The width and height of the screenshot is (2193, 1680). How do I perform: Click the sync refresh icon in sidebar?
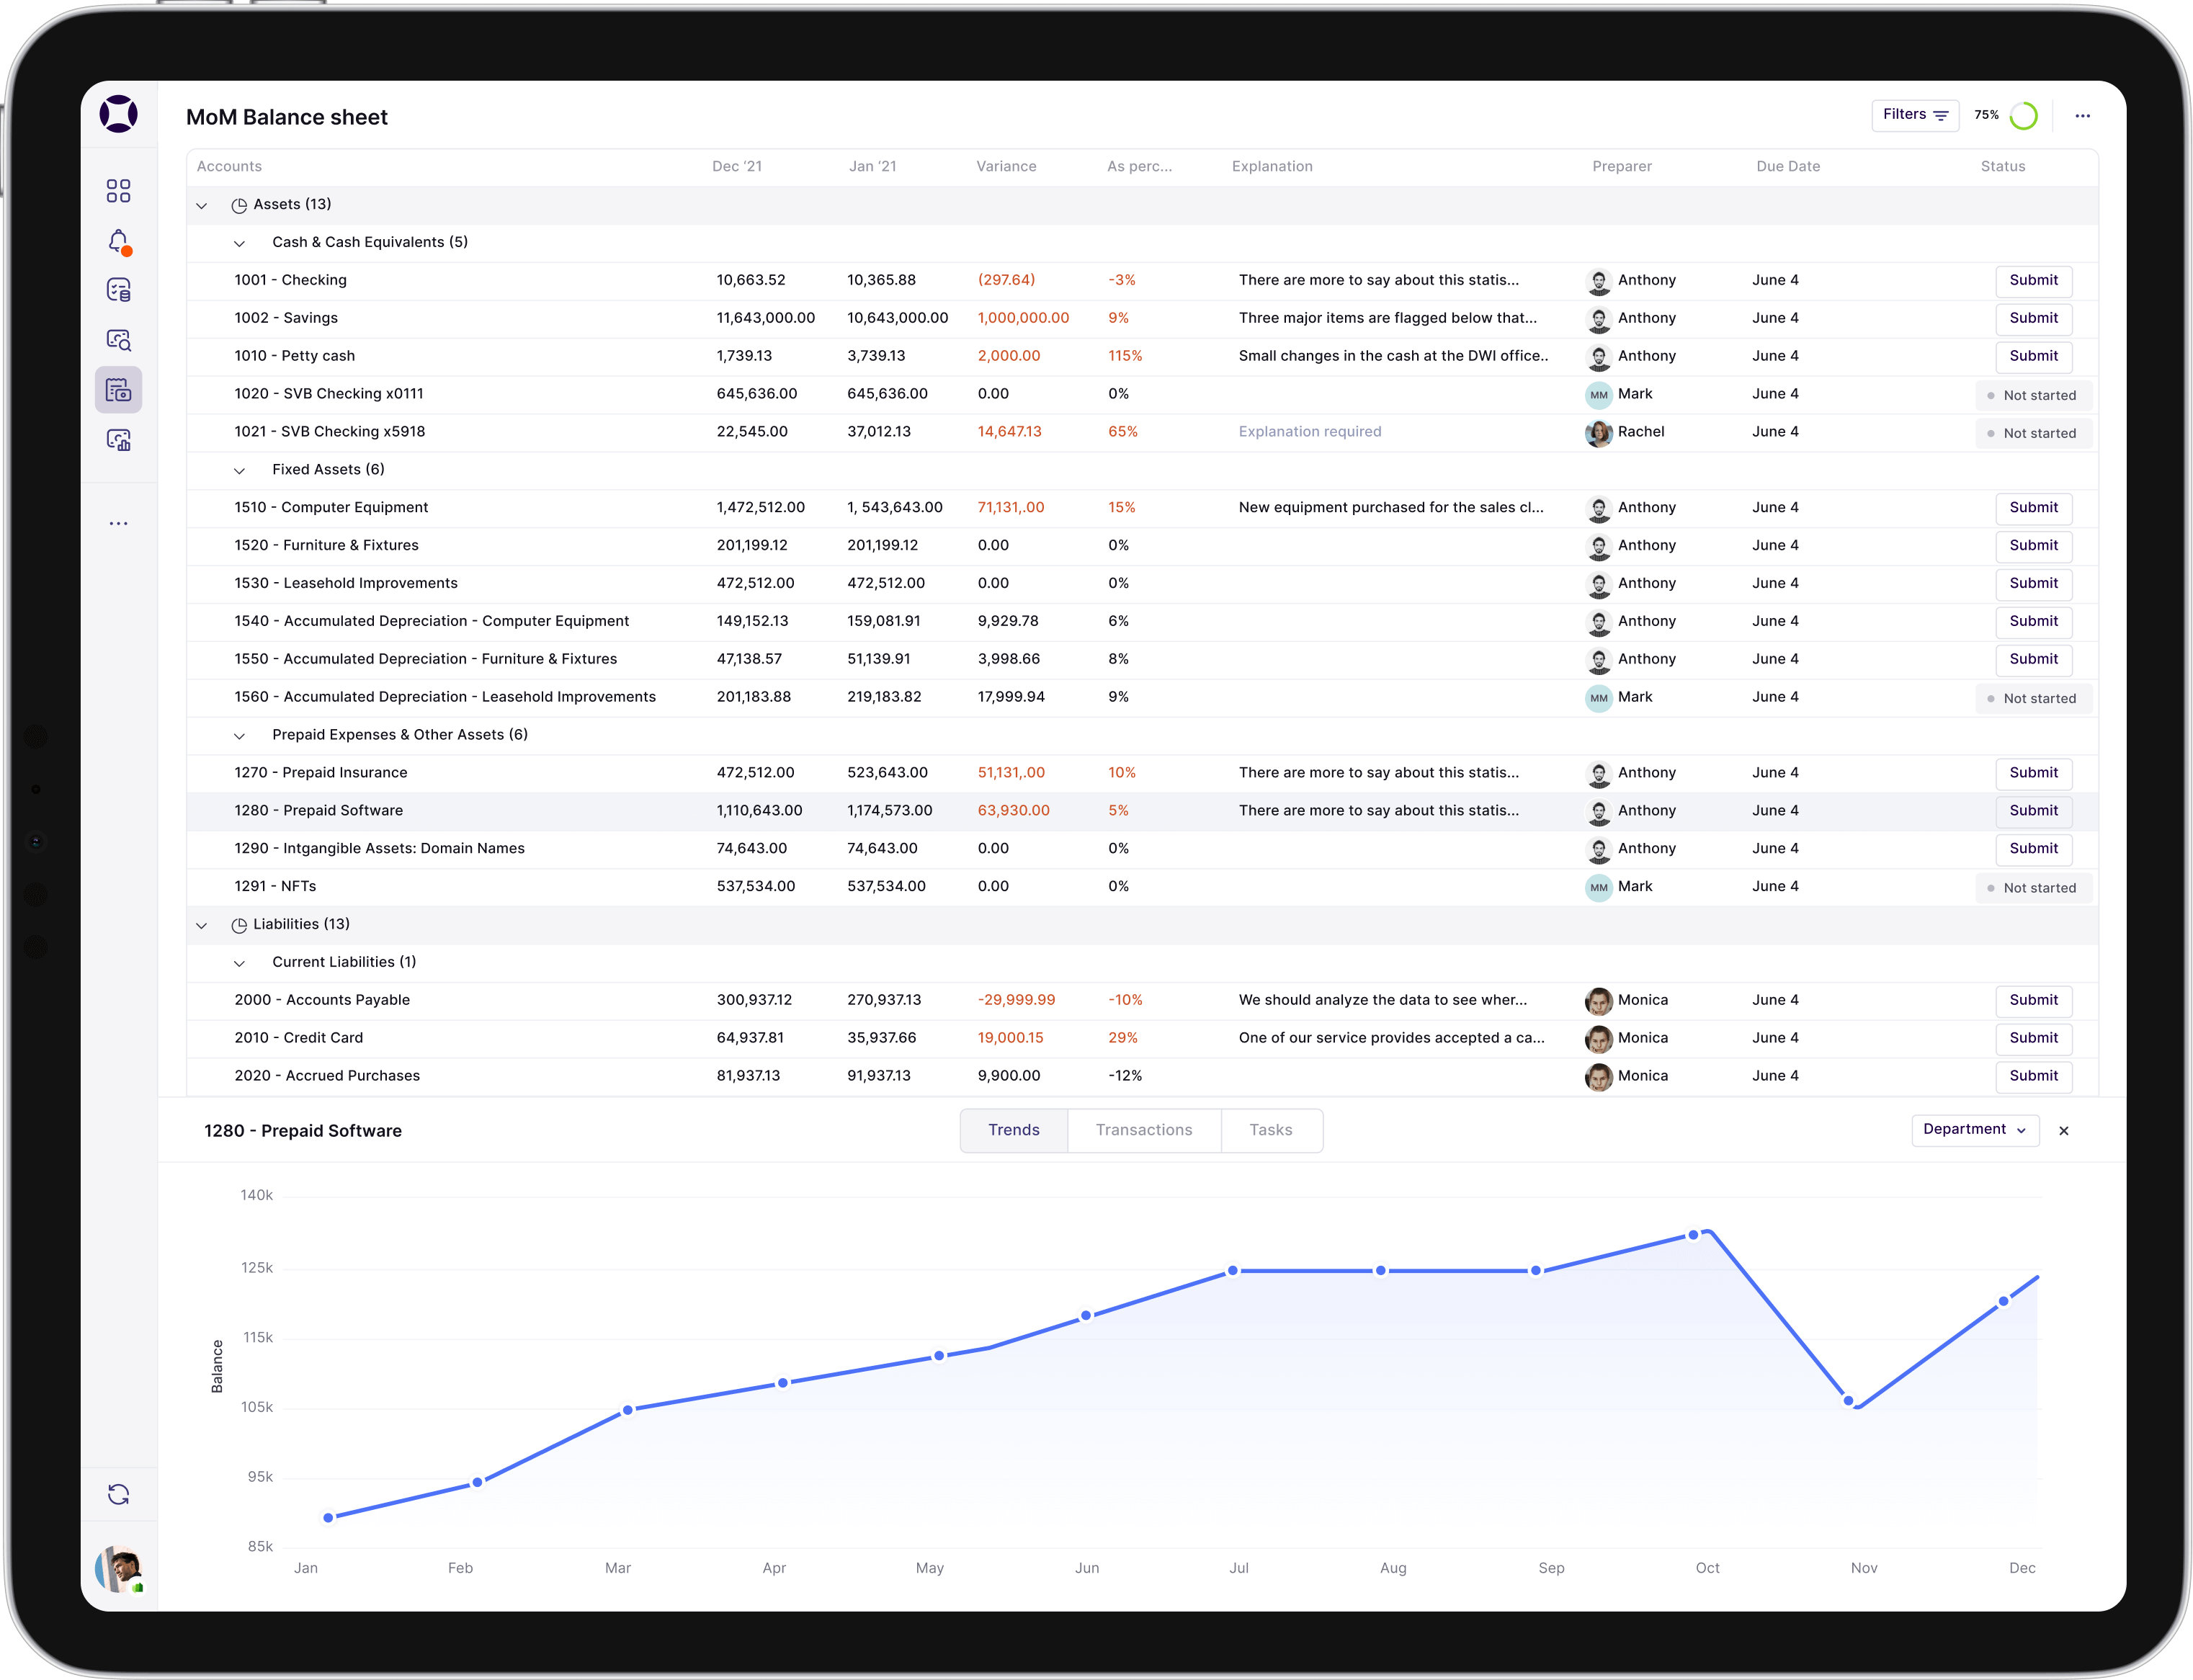(118, 1494)
